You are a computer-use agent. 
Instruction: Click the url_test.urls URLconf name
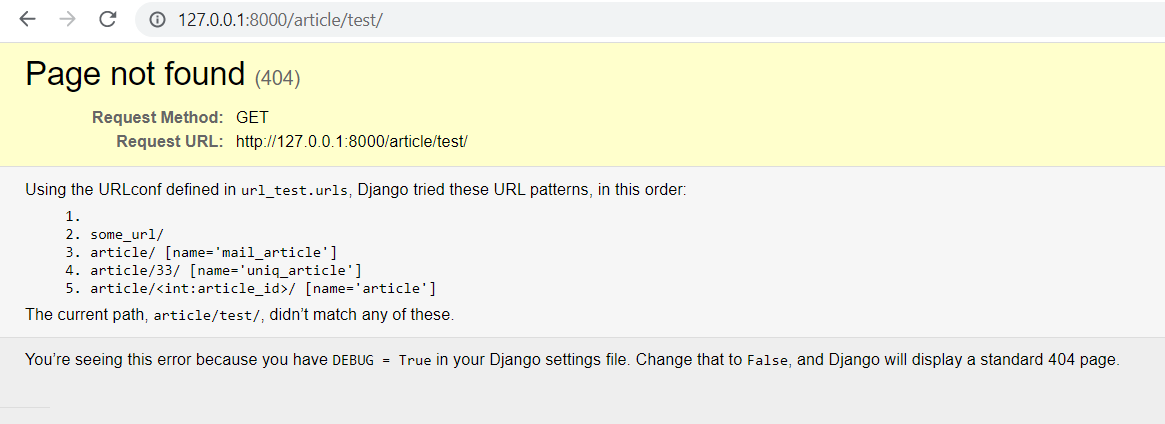coord(294,190)
